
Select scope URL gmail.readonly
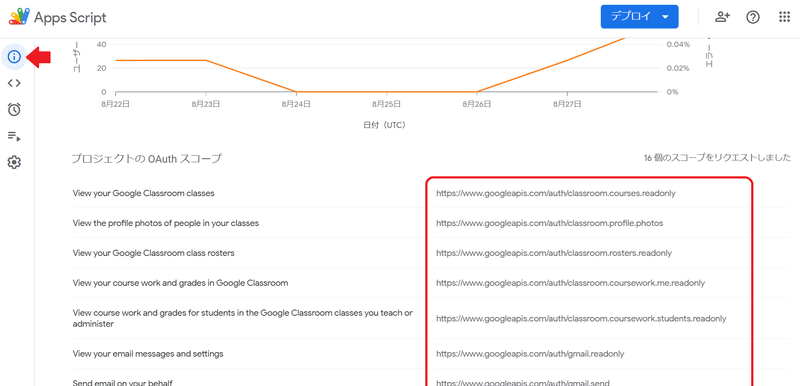[530, 353]
